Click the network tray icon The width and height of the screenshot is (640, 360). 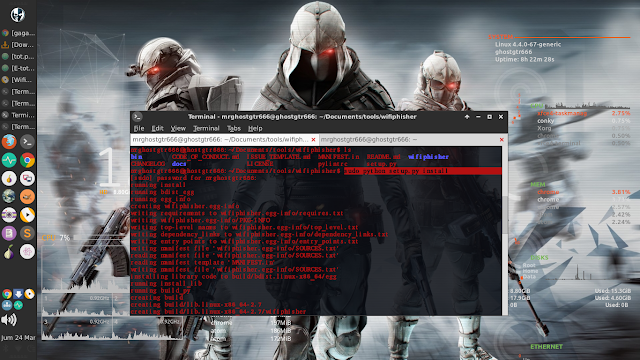pos(7,305)
